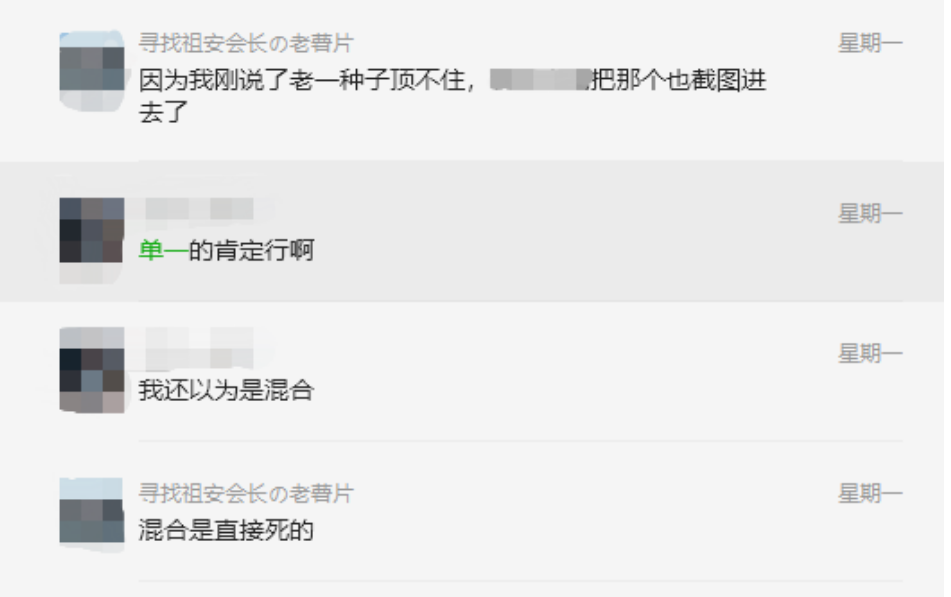Open the 混合是直接死的 message
Viewport: 951px width, 597px height.
coord(226,530)
